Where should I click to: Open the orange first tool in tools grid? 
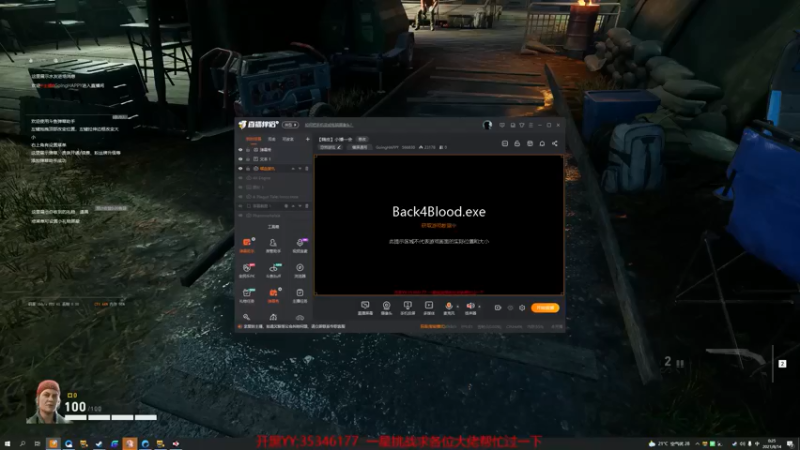click(x=247, y=245)
